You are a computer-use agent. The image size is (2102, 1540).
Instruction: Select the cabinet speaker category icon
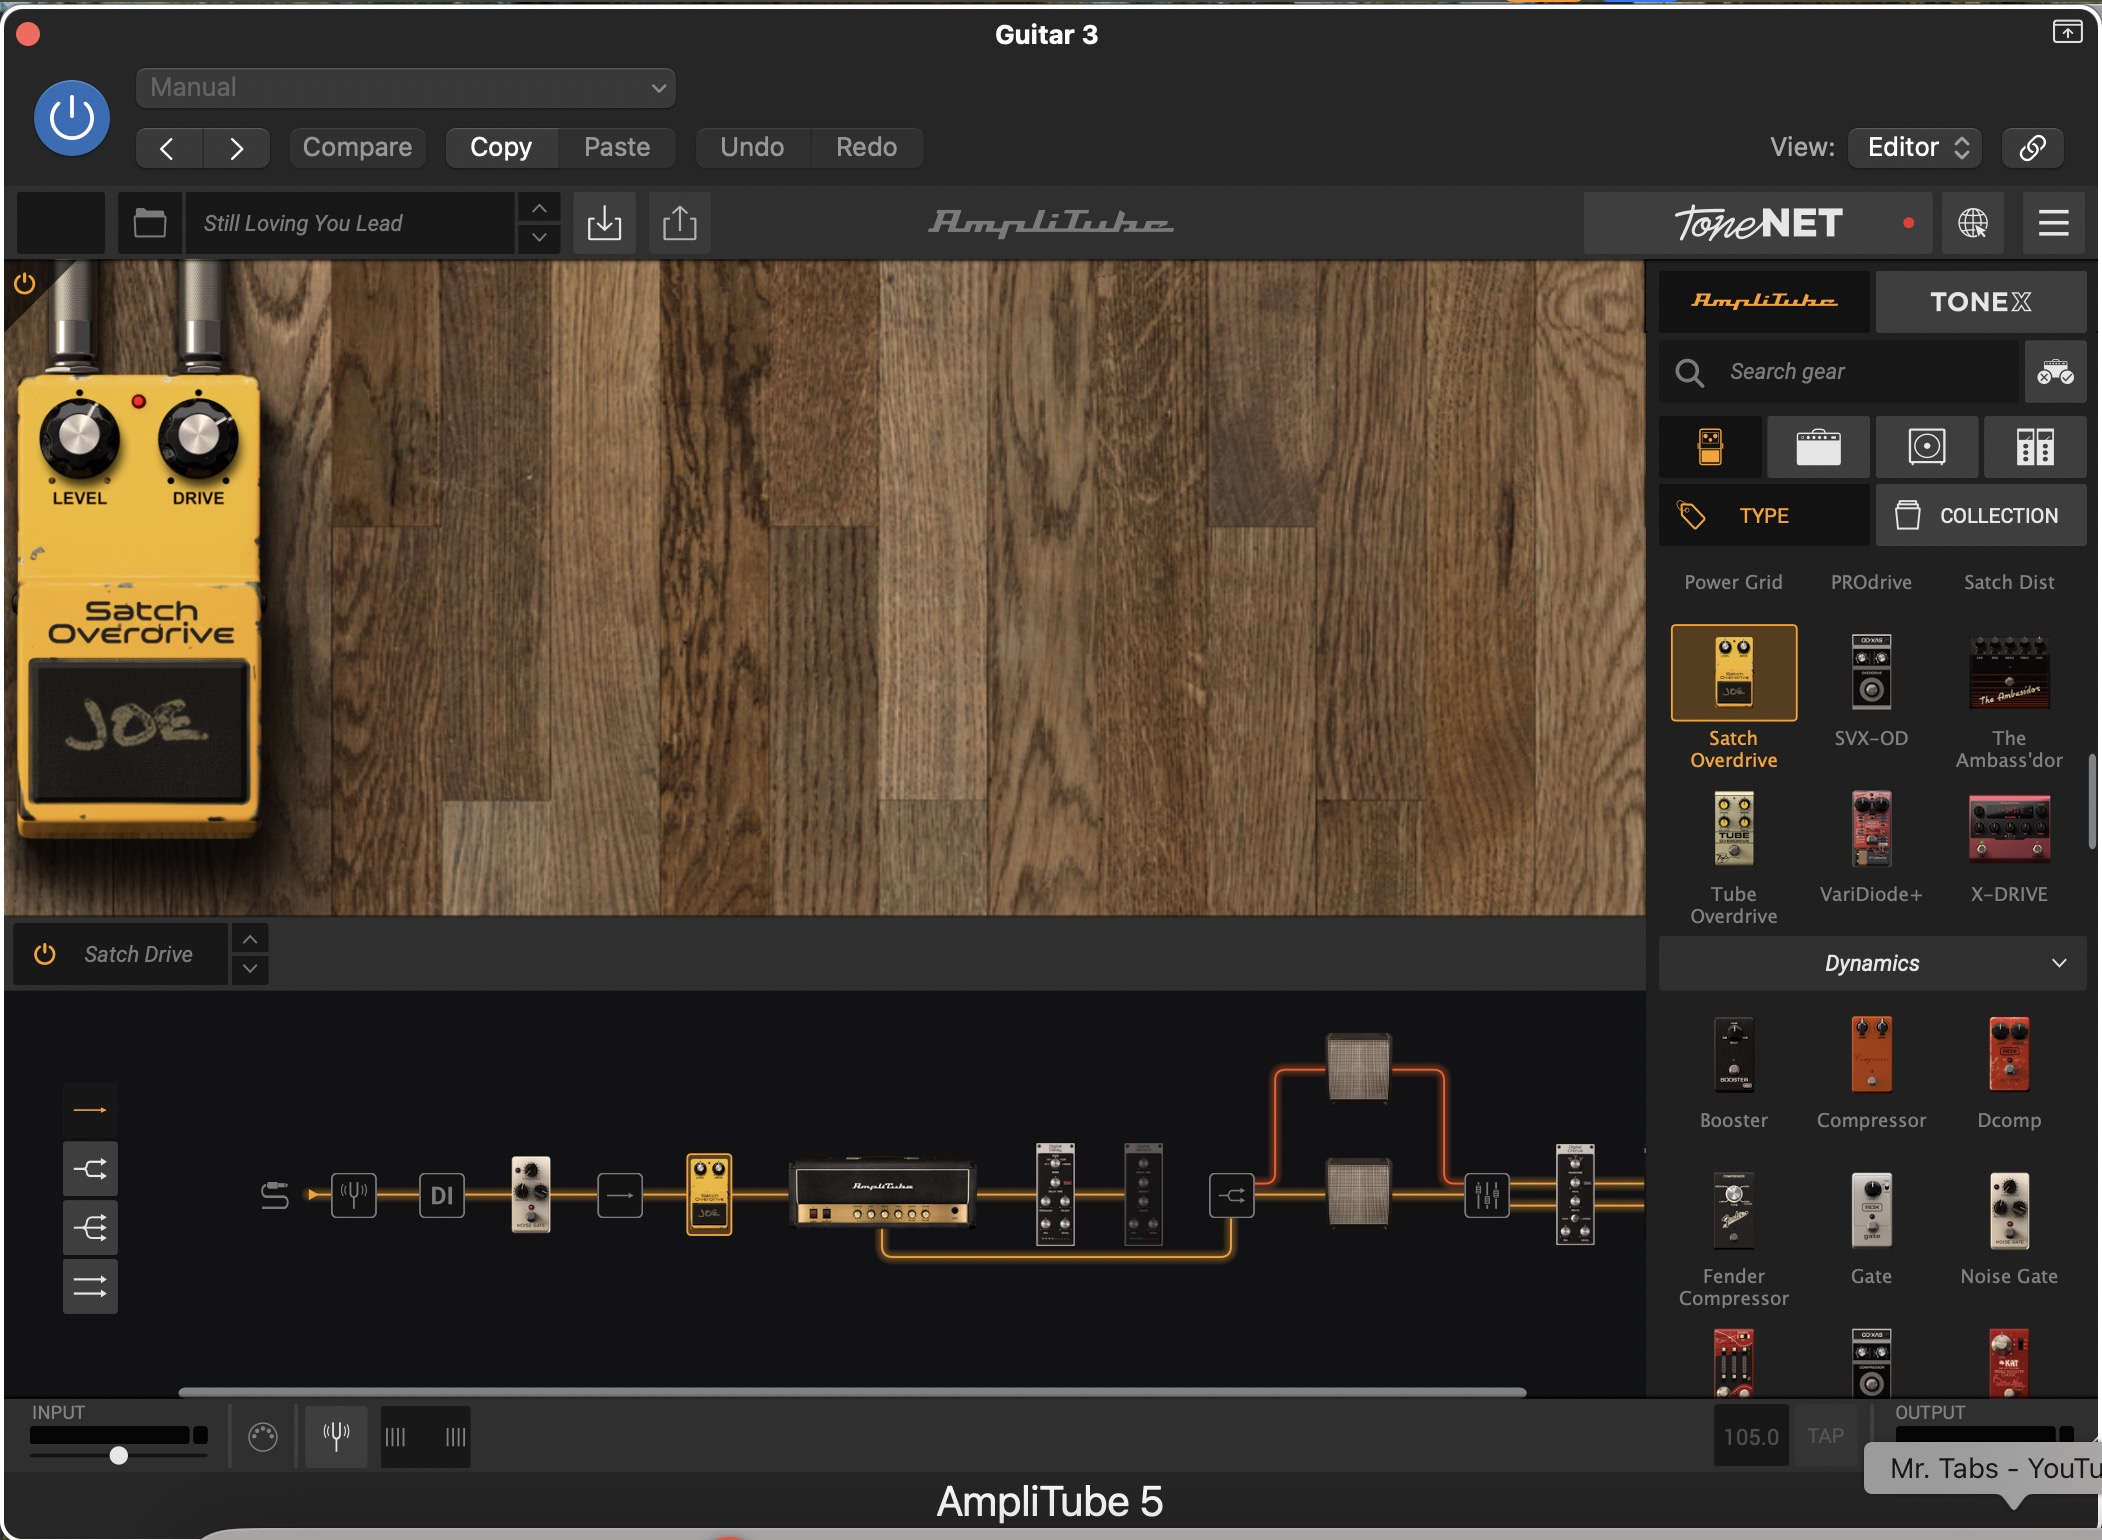(1926, 447)
